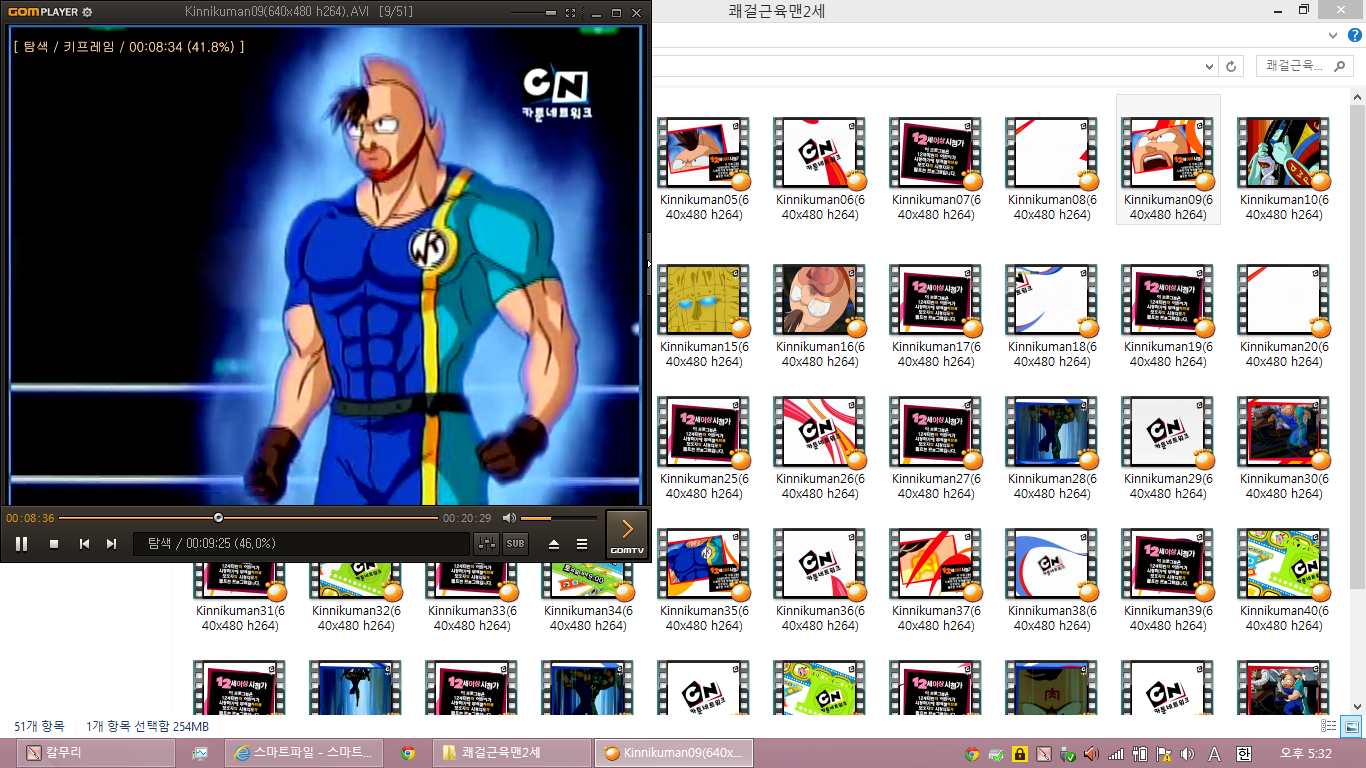Select the Kinnikuman30 video file

click(1283, 448)
